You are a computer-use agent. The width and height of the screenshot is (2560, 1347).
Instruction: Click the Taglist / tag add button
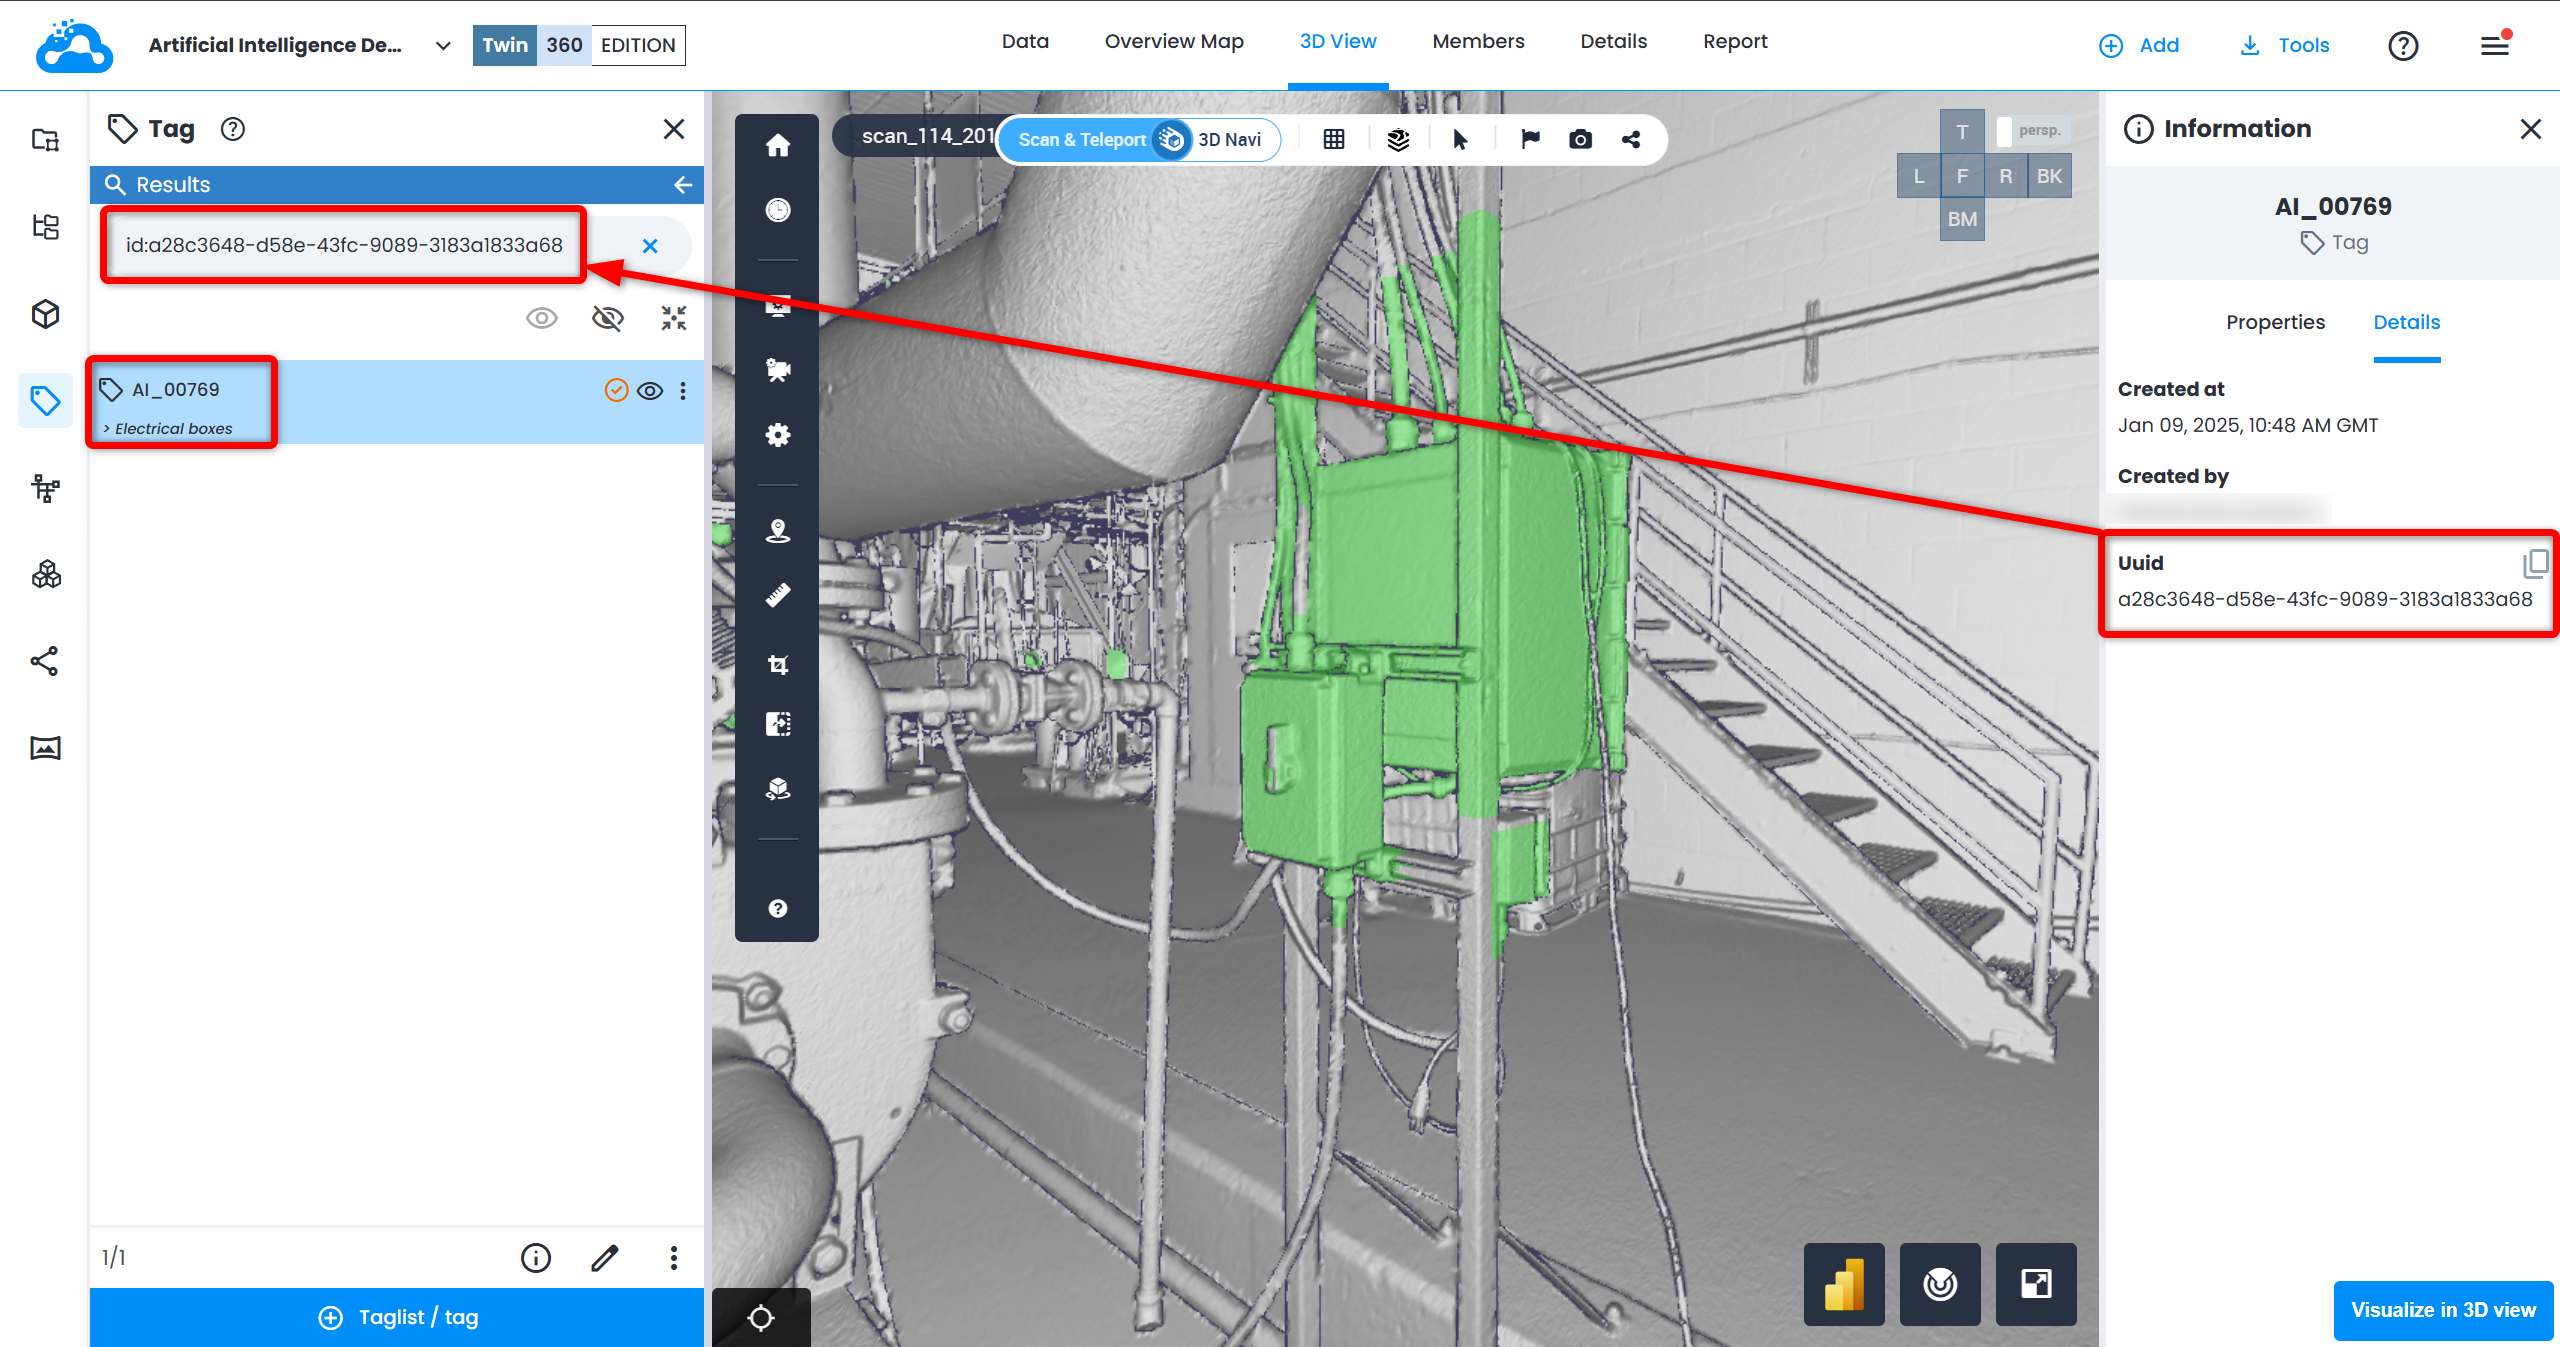pyautogui.click(x=397, y=1317)
